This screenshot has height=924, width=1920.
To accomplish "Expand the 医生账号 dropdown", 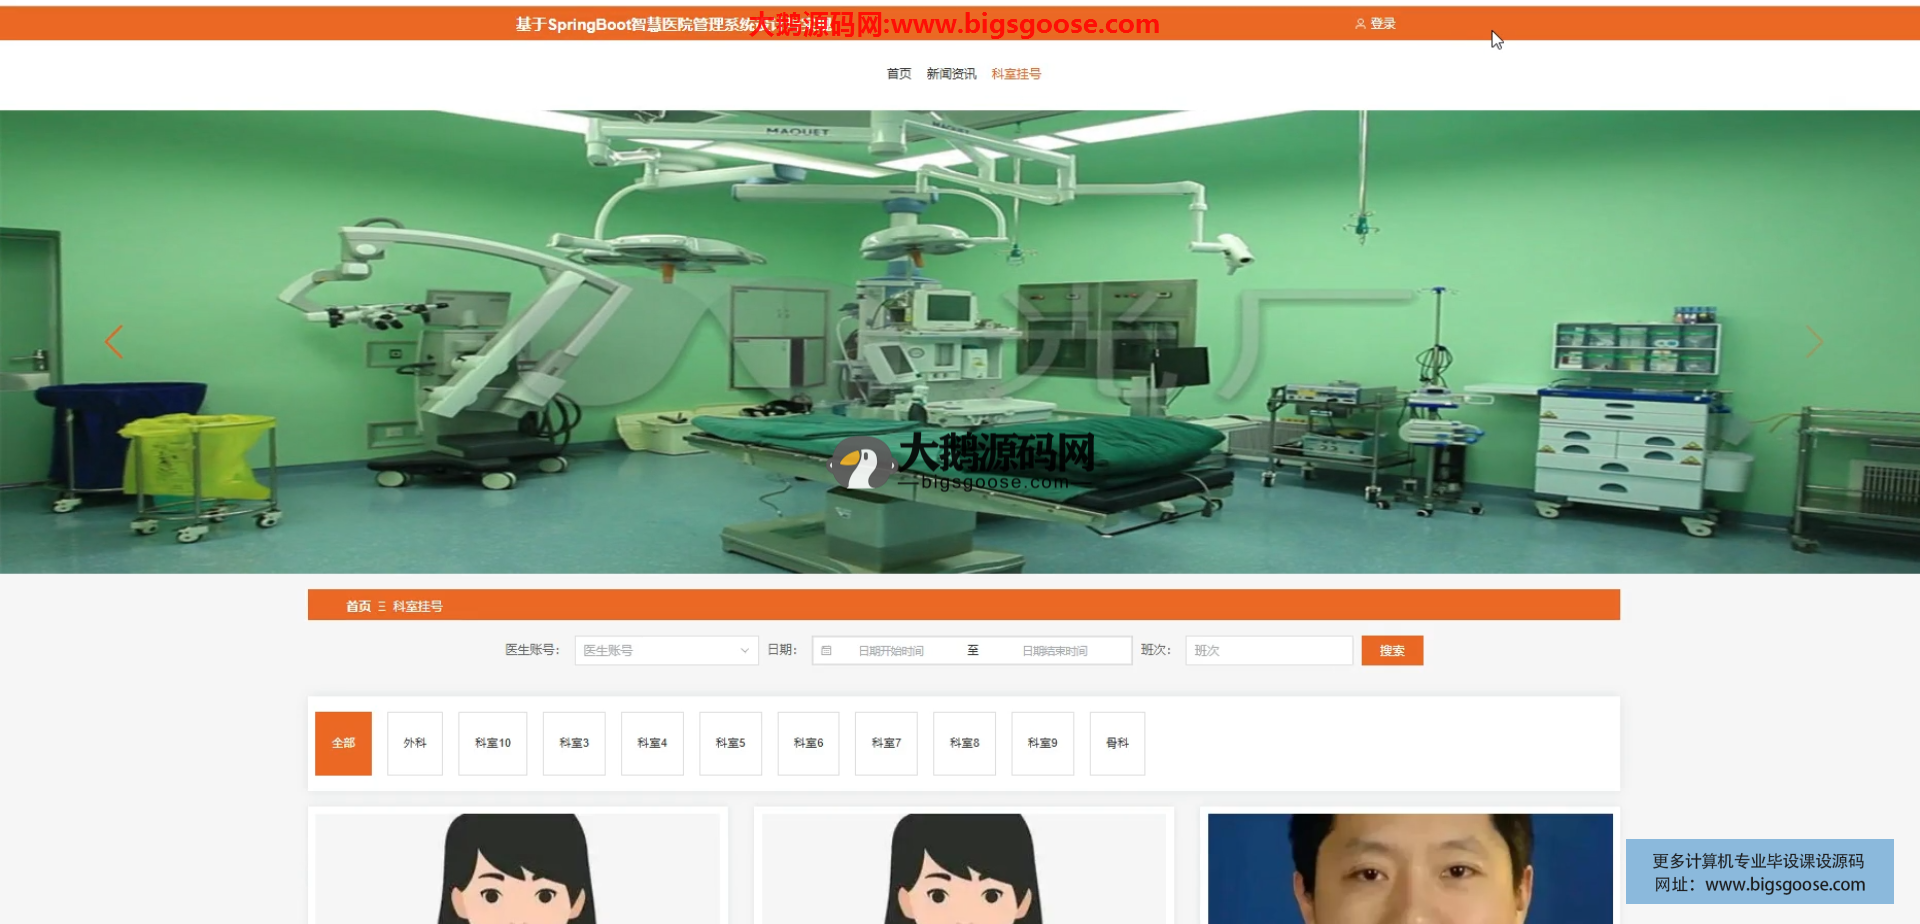I will [665, 651].
